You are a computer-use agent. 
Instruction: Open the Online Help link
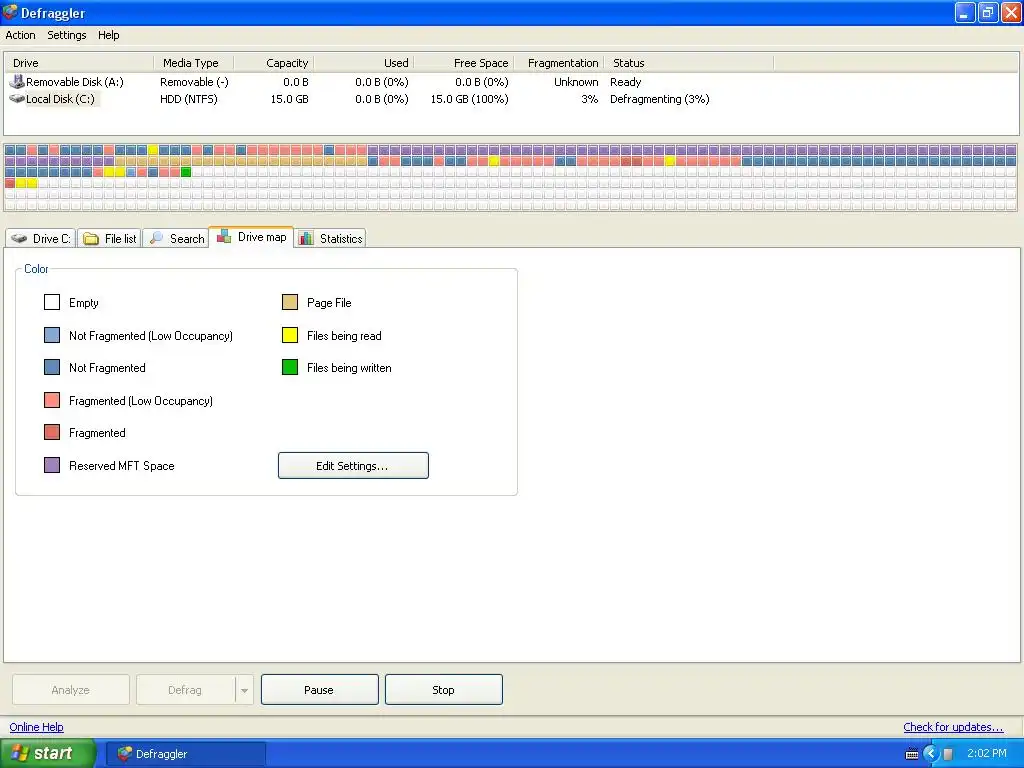[x=37, y=727]
